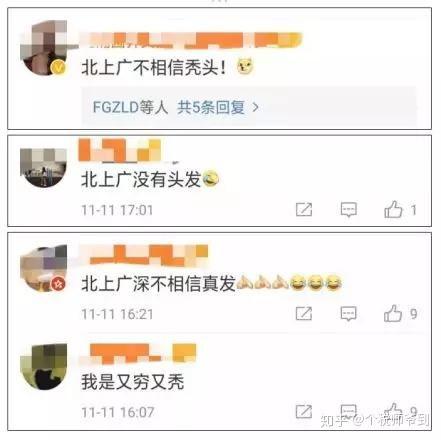Open username above 我是又穷又秃 comment
This screenshot has width=441, height=440.
click(138, 353)
